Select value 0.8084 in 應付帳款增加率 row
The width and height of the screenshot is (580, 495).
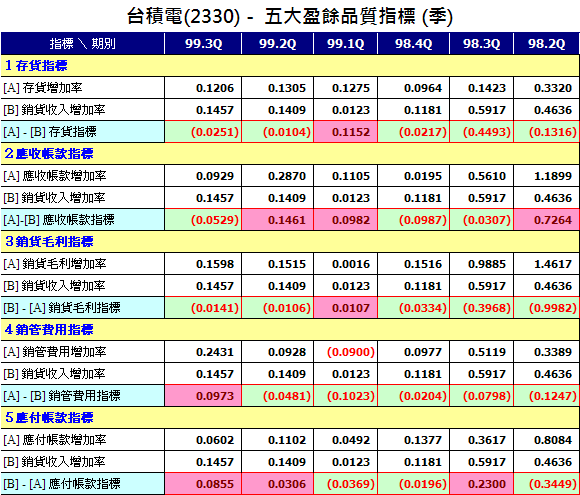553,440
